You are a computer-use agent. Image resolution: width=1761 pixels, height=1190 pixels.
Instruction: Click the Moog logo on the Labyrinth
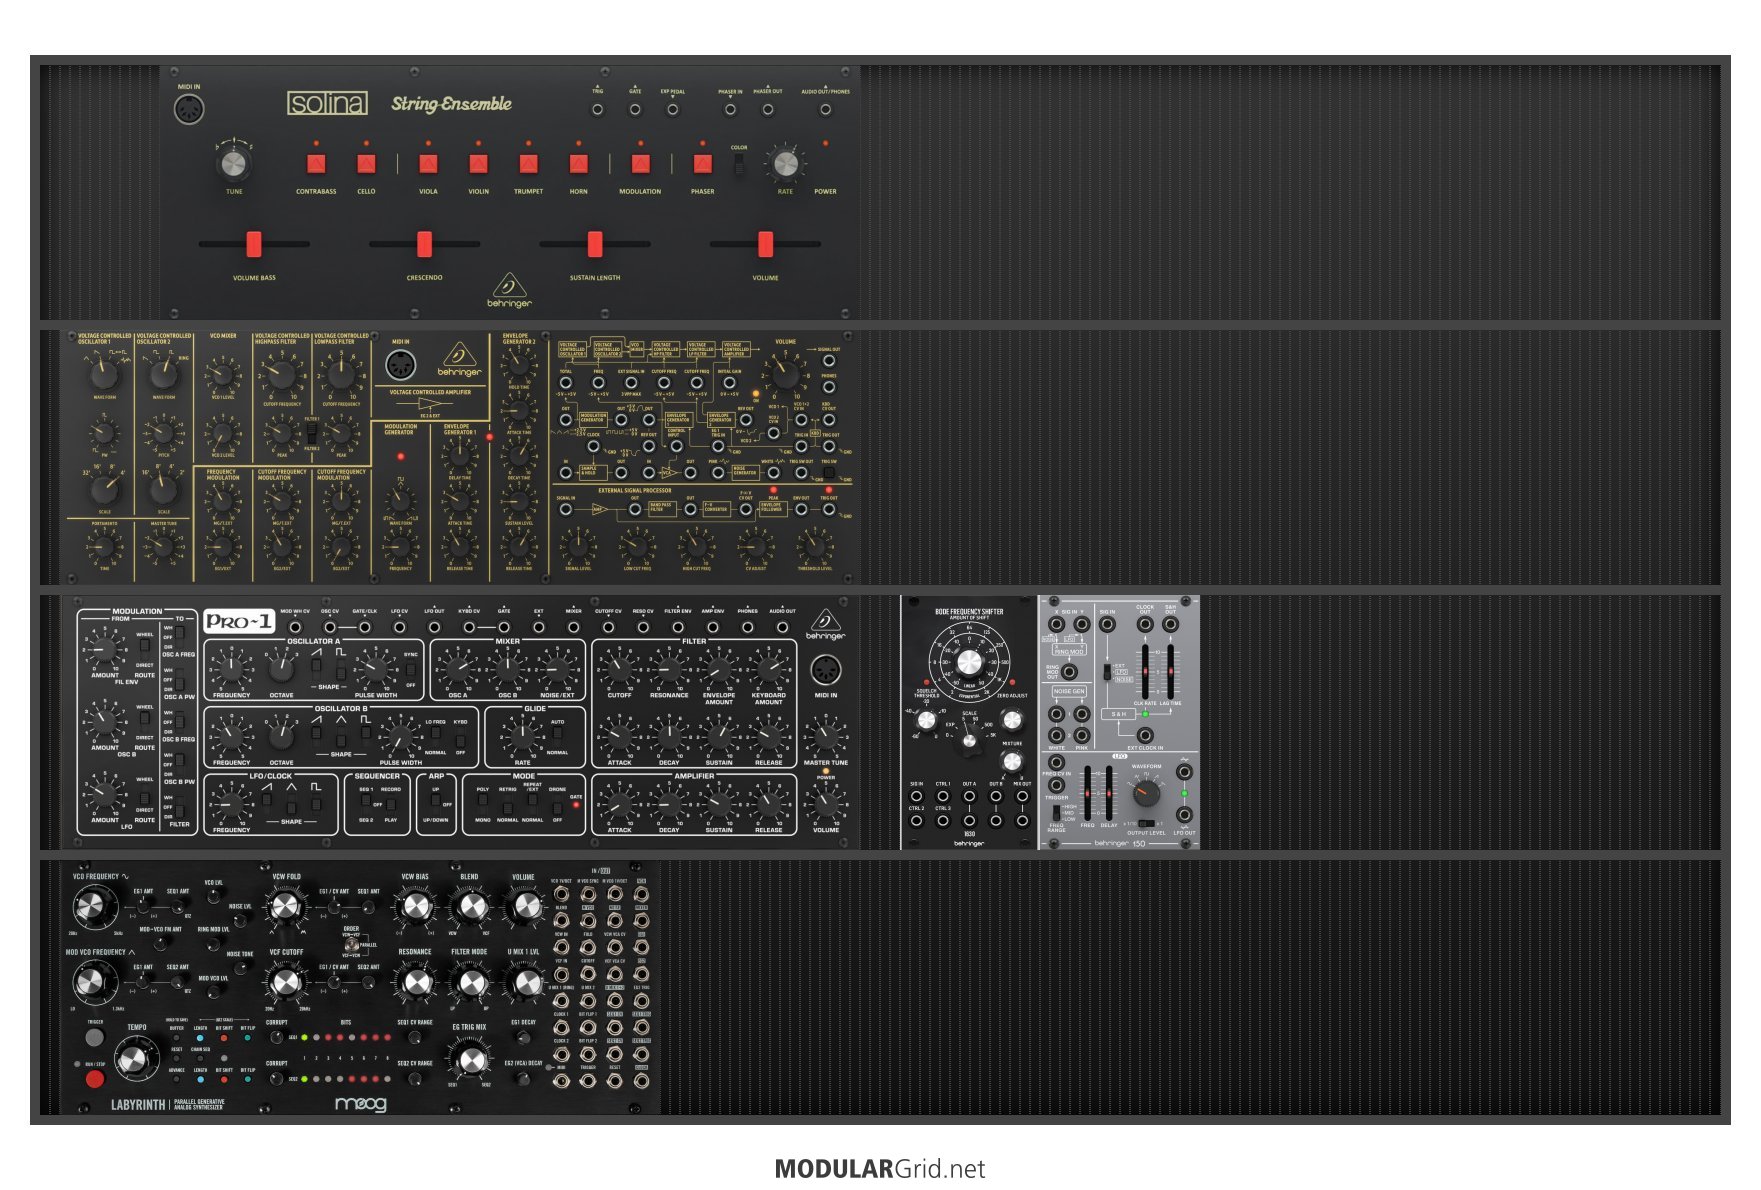click(x=360, y=1104)
